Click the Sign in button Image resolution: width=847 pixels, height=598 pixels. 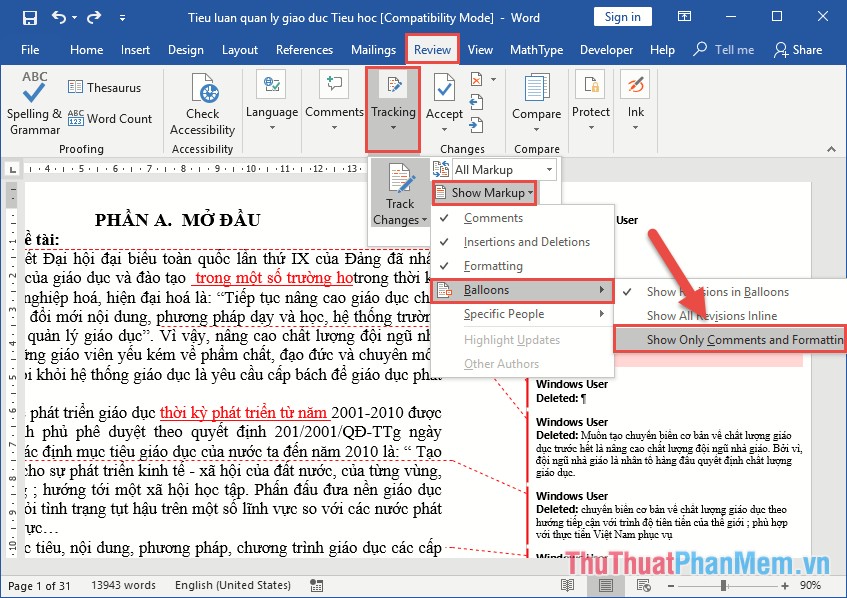point(620,16)
